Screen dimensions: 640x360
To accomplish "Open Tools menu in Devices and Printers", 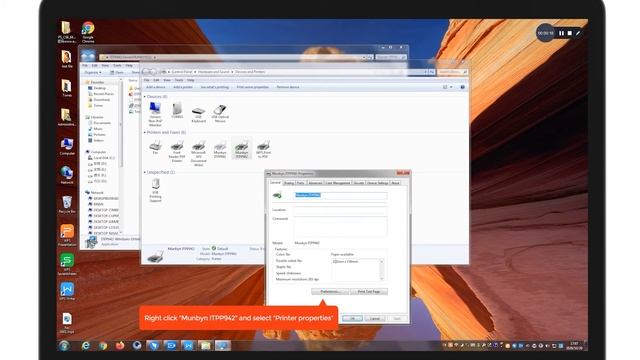I will 179,80.
